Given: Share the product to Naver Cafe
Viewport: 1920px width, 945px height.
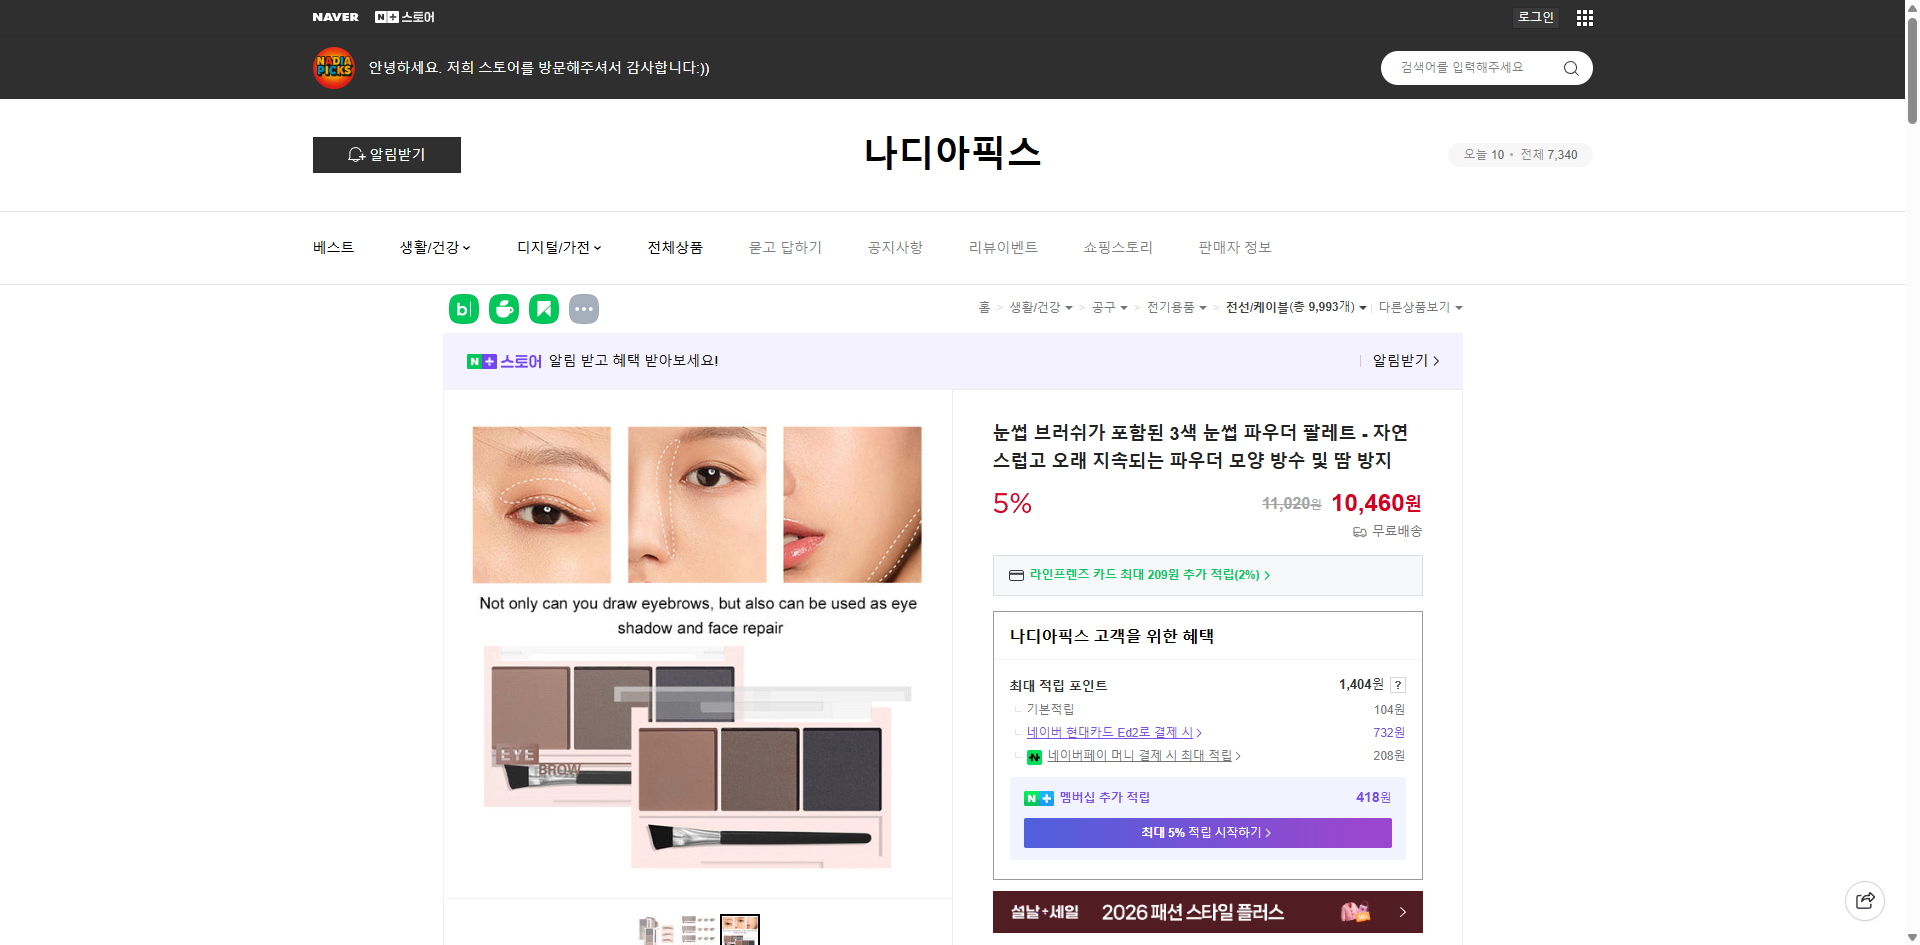Looking at the screenshot, I should (x=503, y=309).
